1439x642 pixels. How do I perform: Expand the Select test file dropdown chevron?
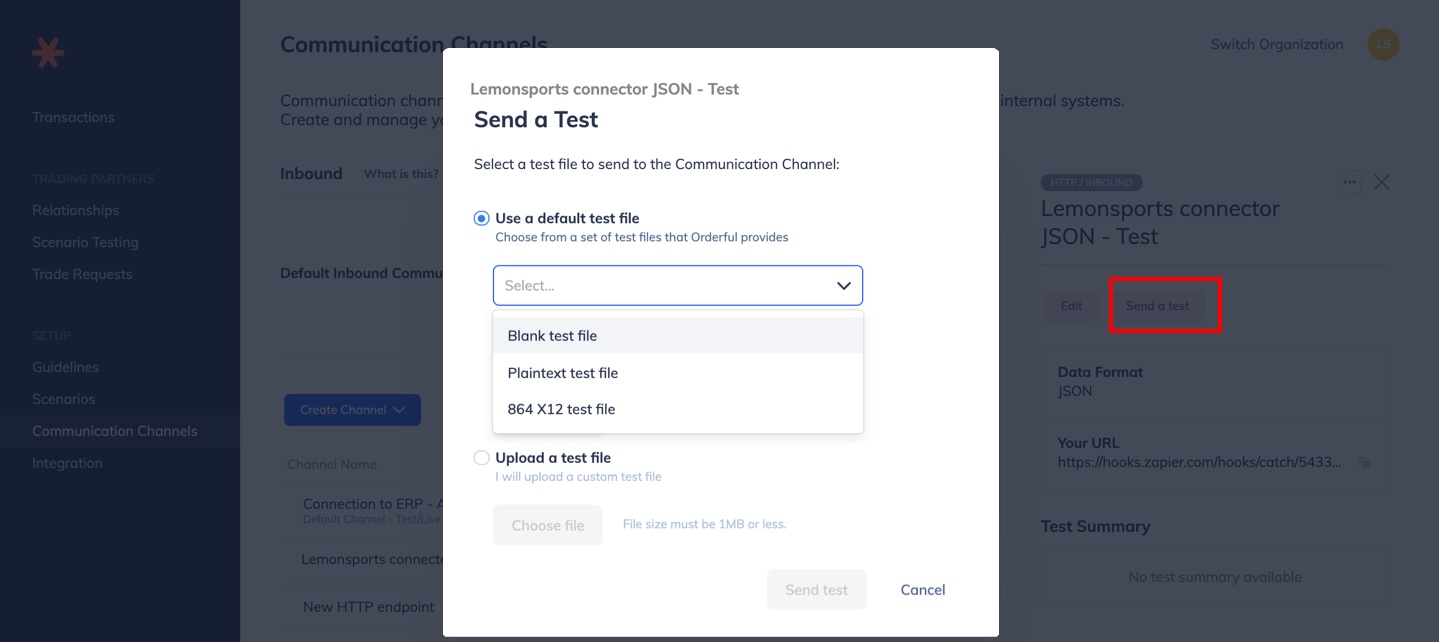(x=844, y=286)
